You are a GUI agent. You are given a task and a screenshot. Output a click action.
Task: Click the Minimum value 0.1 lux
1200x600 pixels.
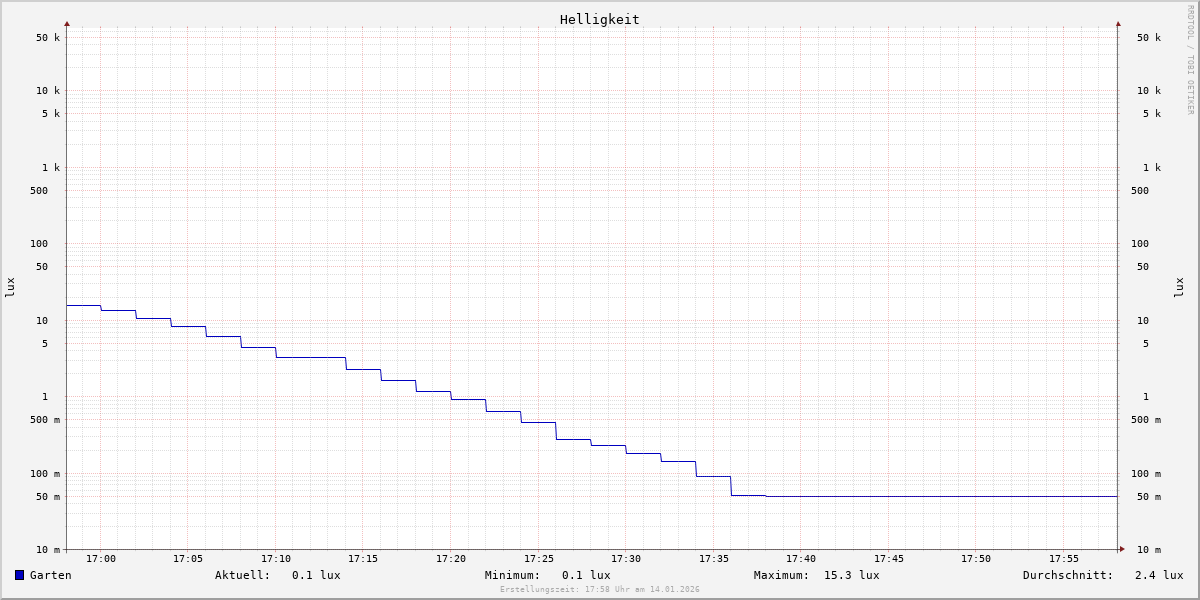click(x=586, y=575)
